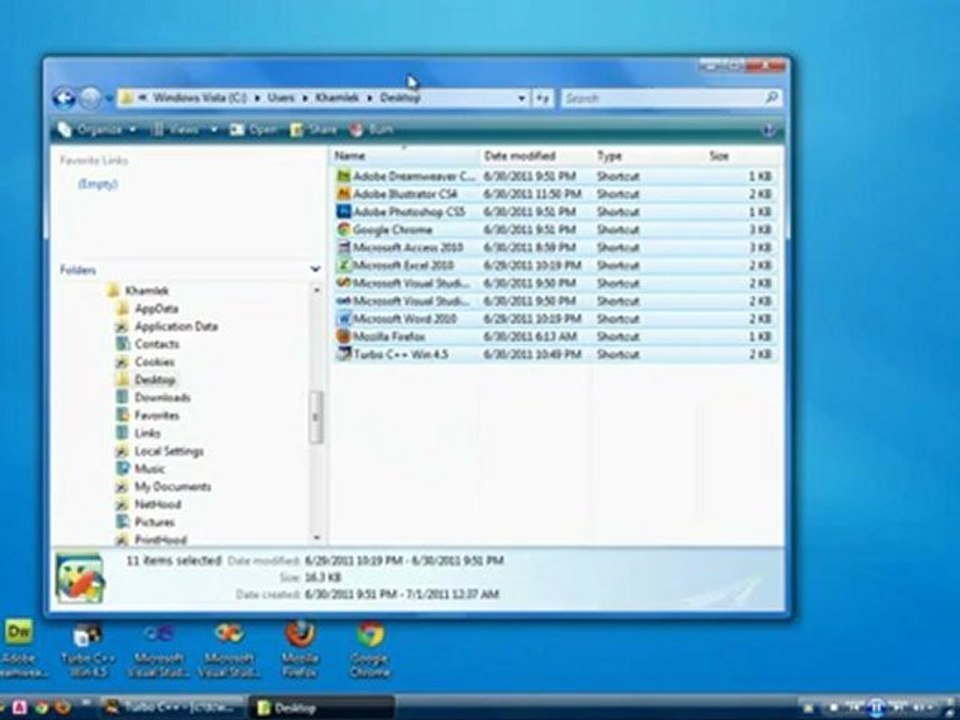Select Turbo C++ Win 4.5 icon in file list

point(344,354)
